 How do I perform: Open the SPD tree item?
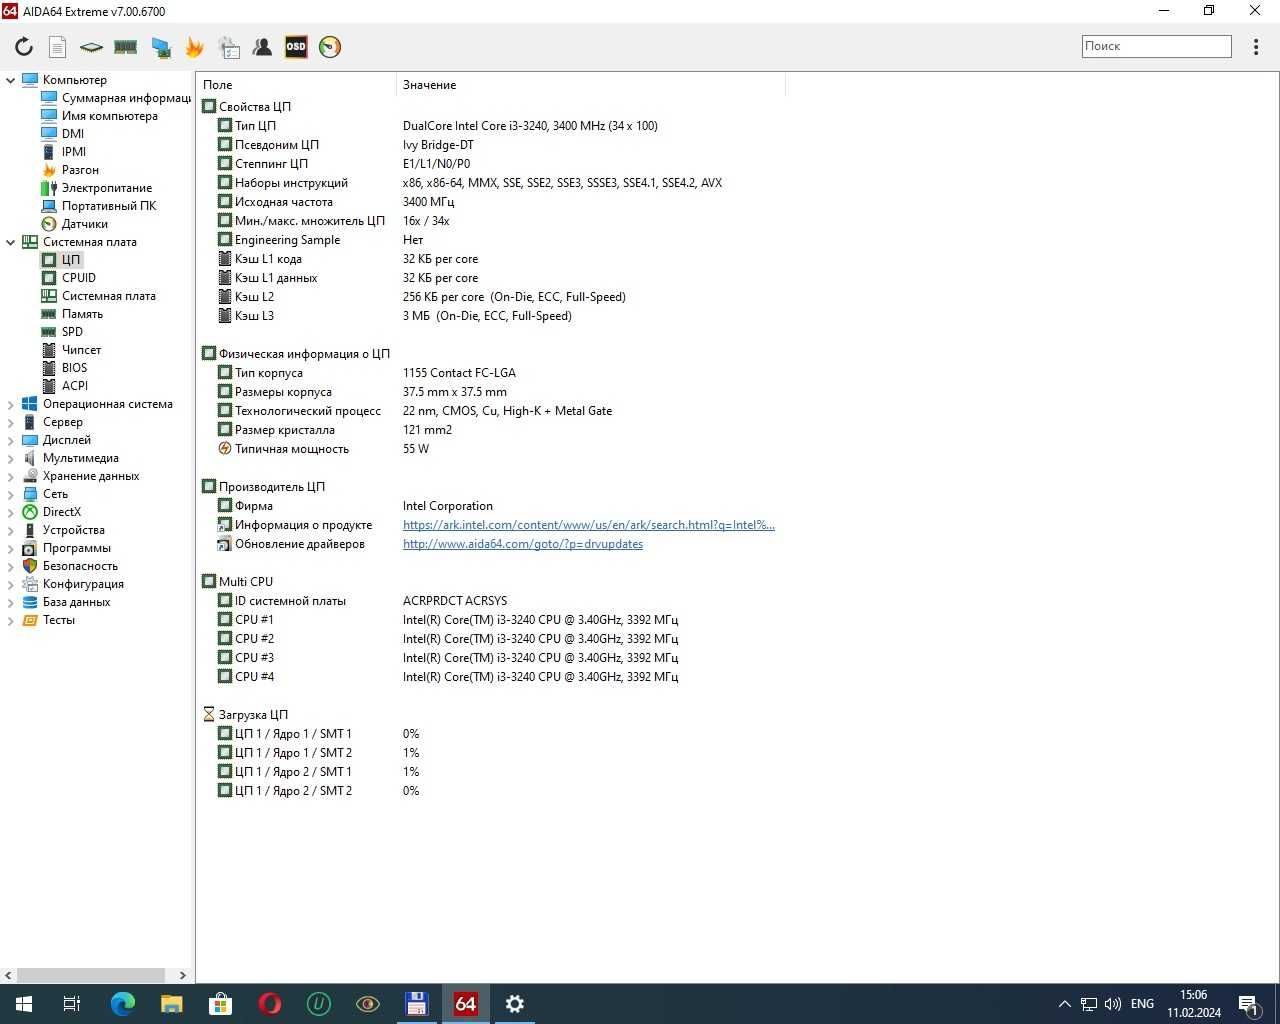pyautogui.click(x=72, y=332)
